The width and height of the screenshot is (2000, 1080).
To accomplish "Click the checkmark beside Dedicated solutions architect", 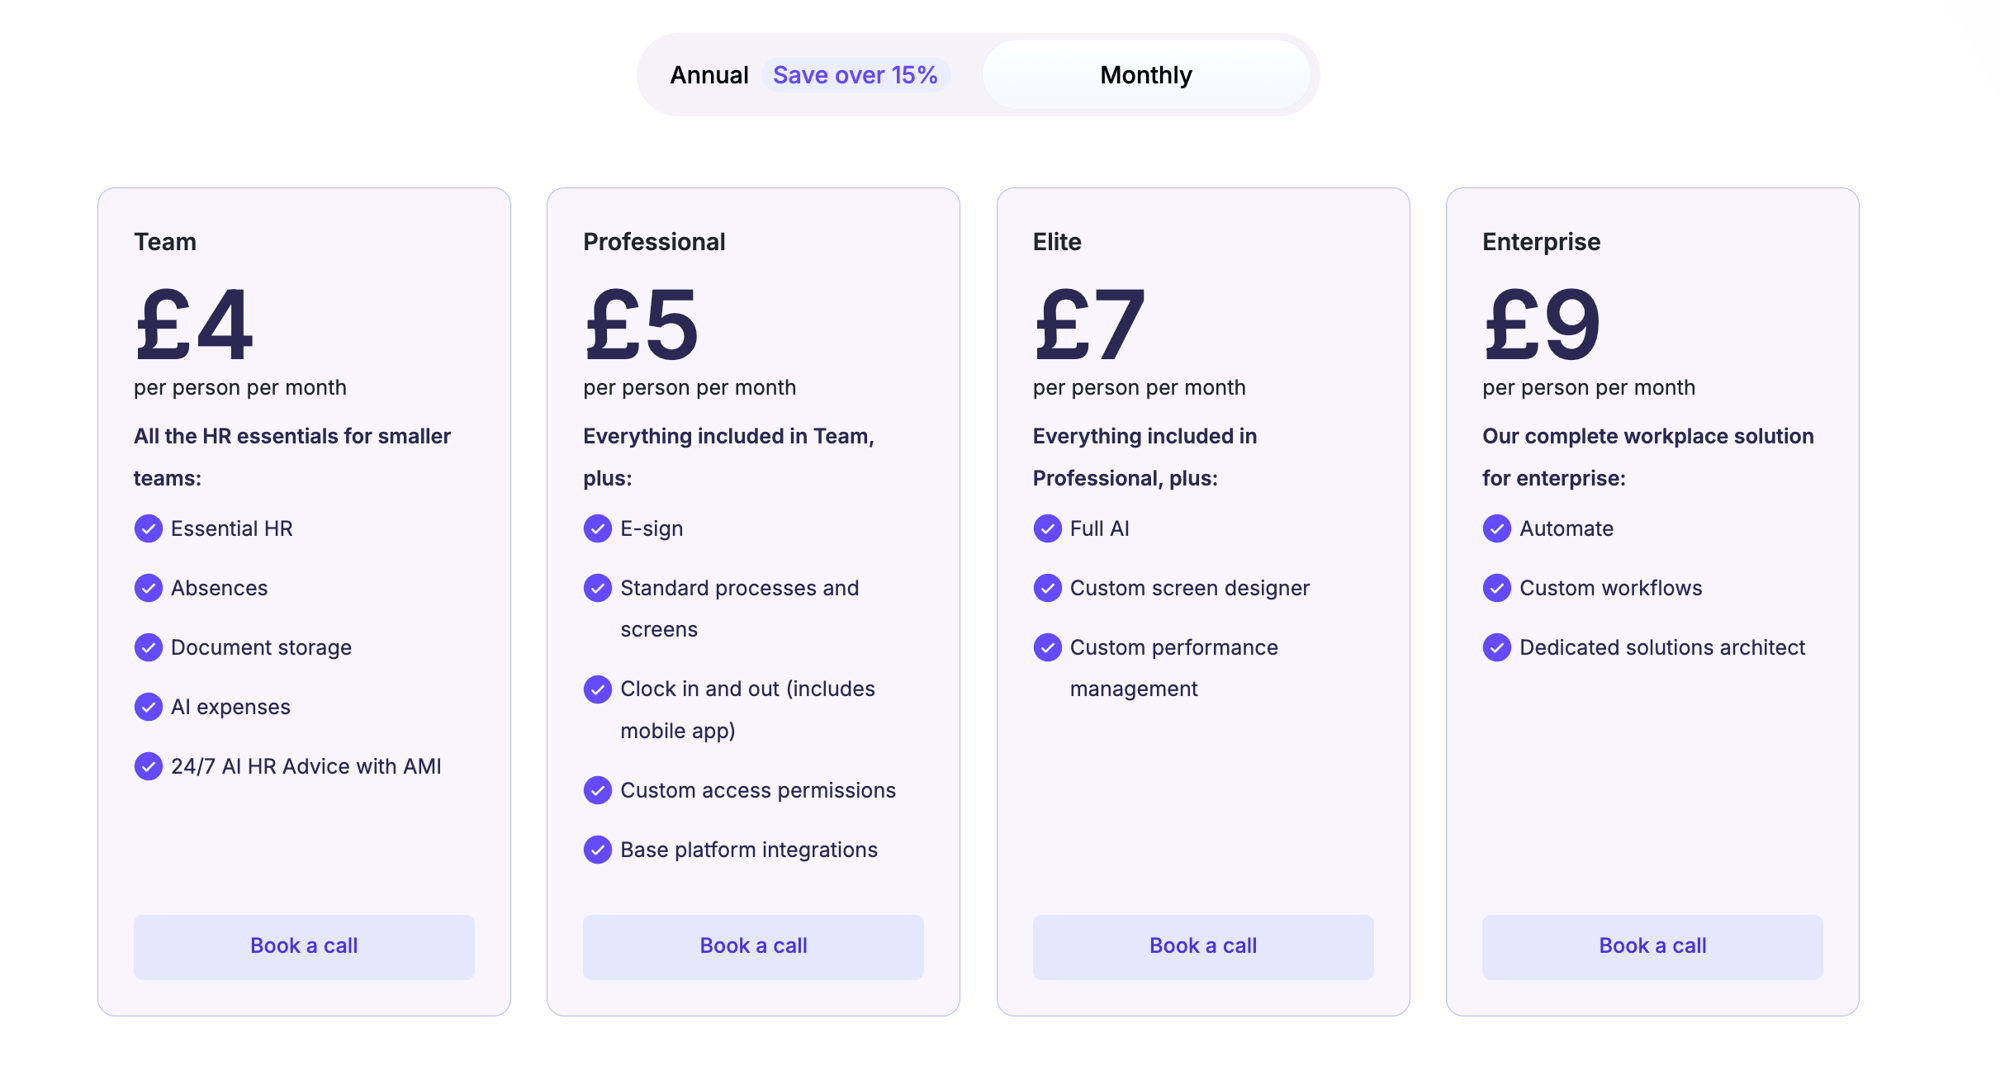I will [x=1496, y=647].
